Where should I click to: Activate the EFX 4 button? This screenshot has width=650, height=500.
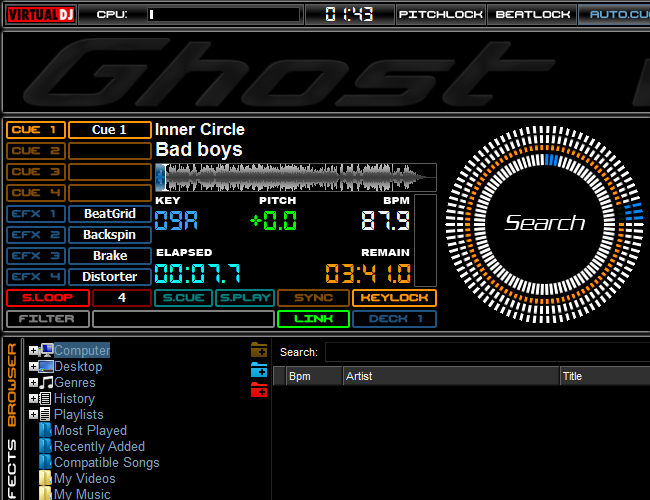pos(36,277)
